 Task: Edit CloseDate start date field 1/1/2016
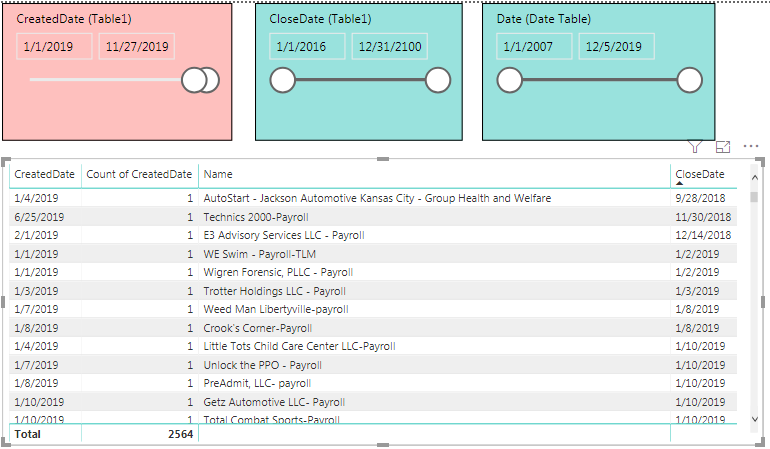(x=307, y=47)
